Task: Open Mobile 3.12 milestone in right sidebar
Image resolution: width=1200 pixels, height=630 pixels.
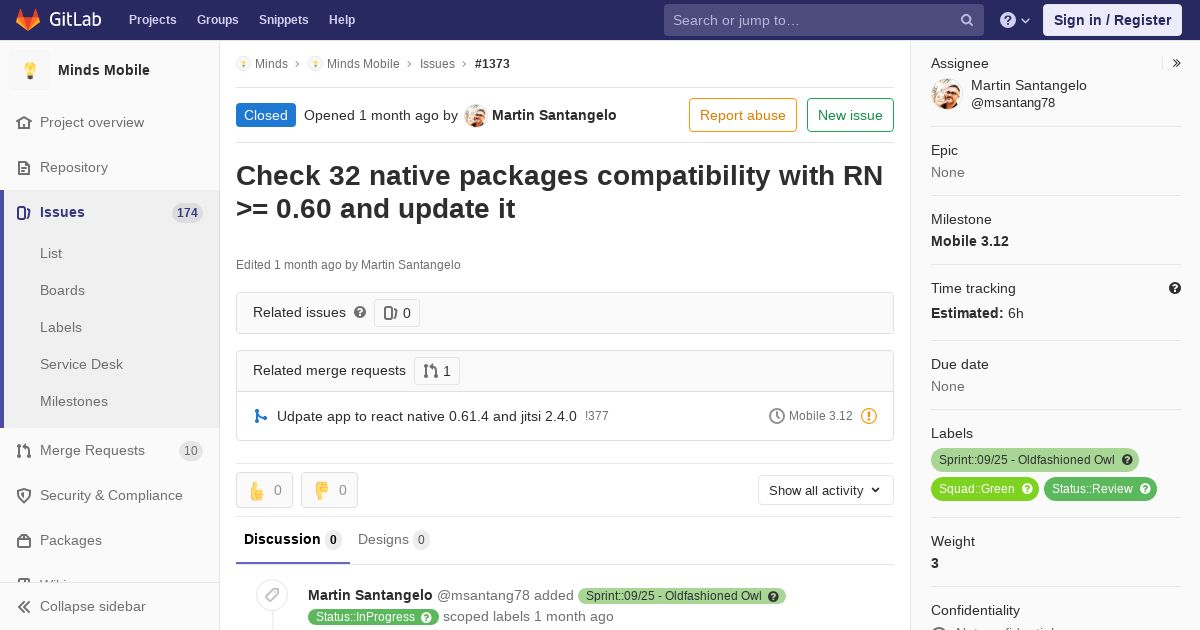Action: click(x=970, y=241)
